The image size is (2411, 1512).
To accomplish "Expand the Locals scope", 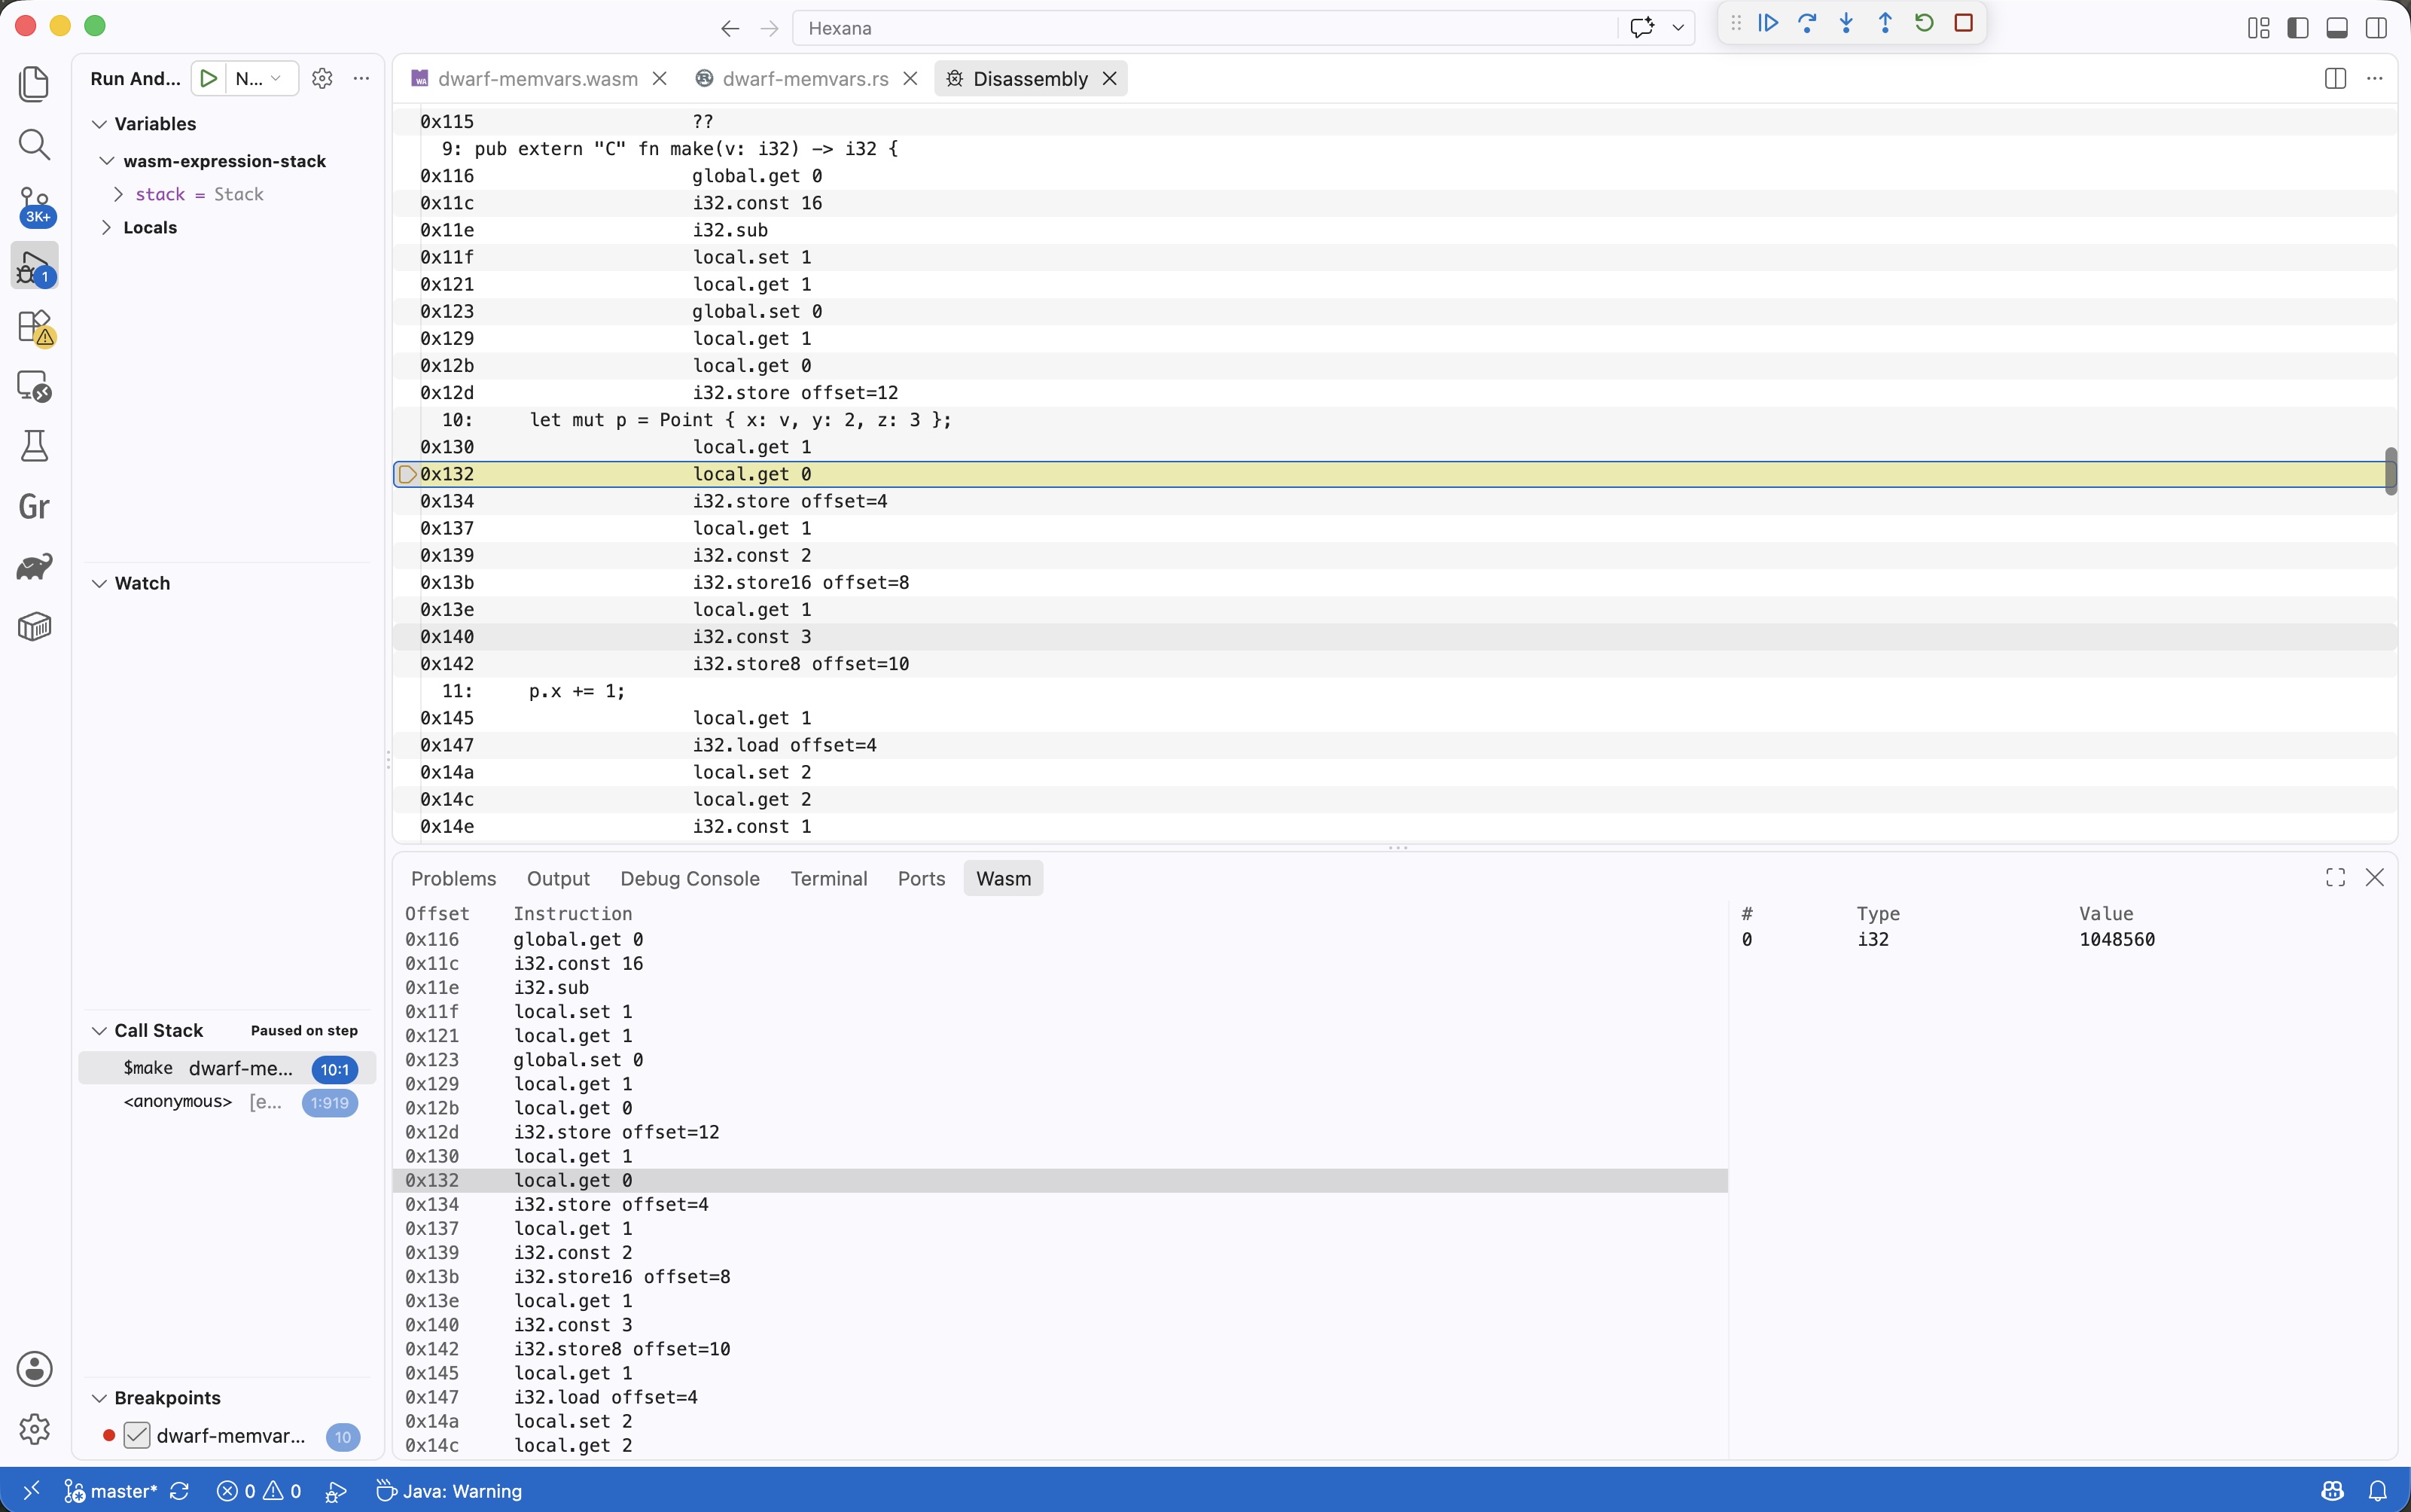I will [107, 228].
